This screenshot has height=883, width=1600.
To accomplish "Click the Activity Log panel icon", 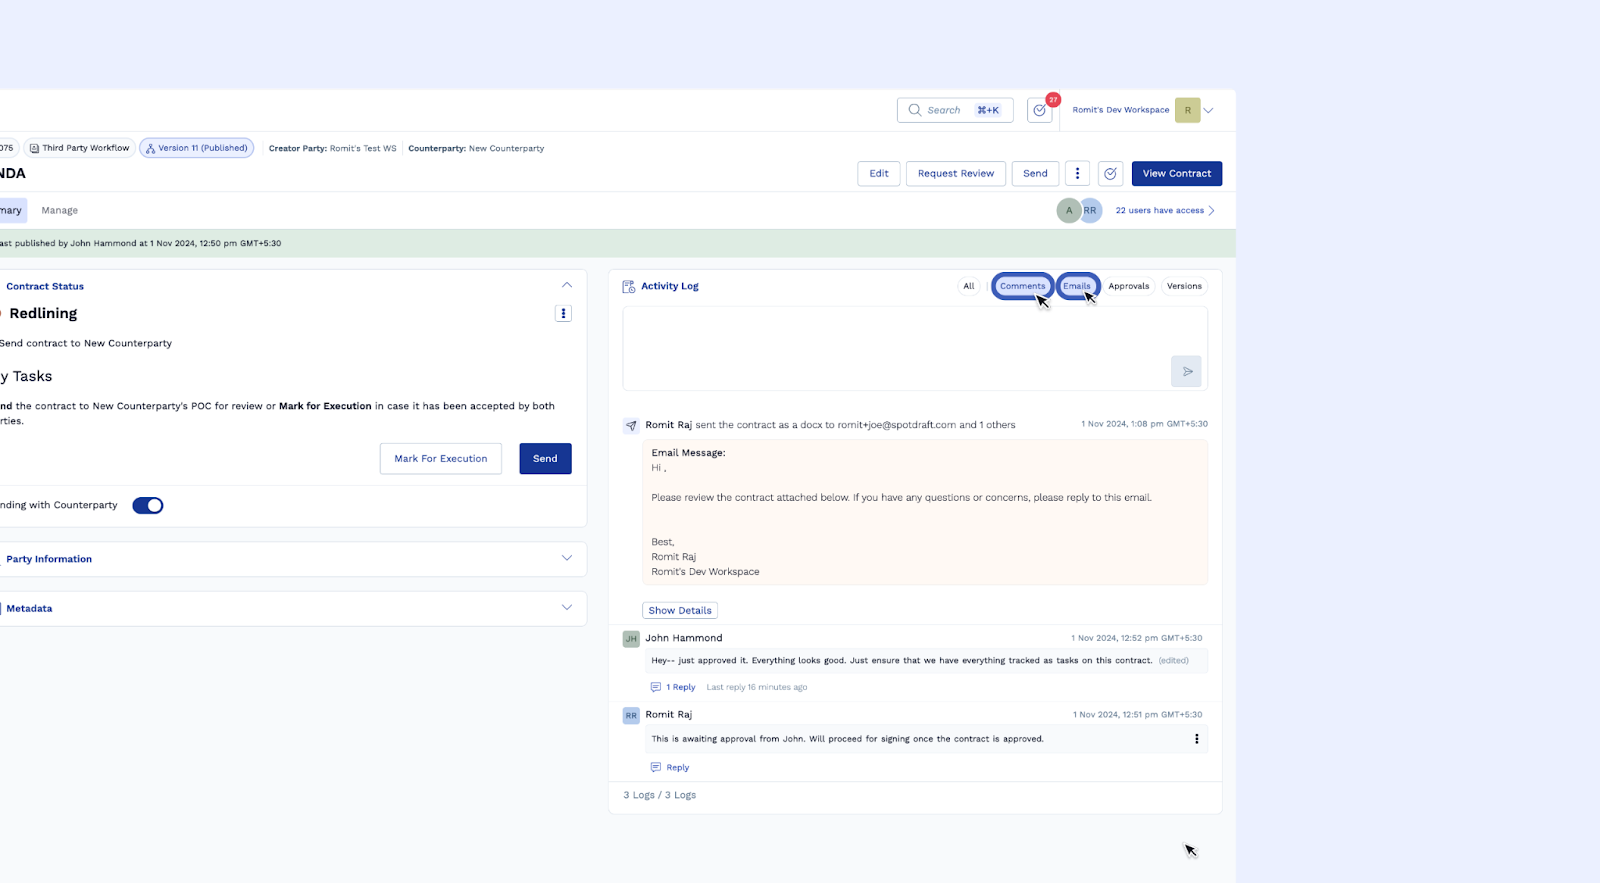I will click(629, 286).
